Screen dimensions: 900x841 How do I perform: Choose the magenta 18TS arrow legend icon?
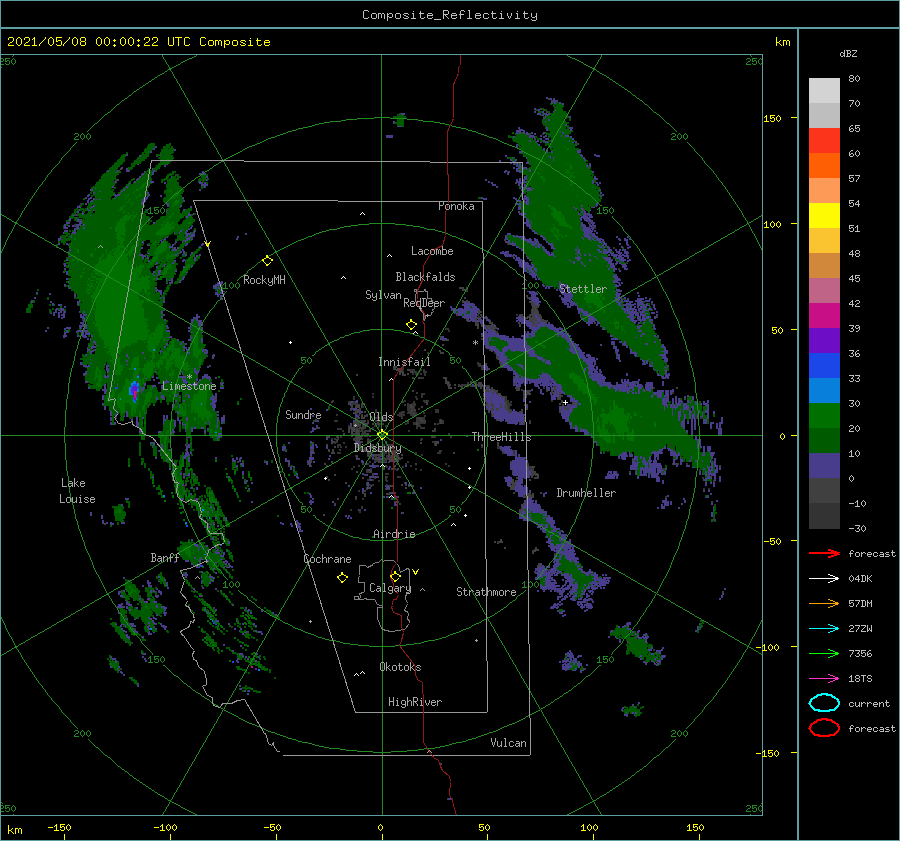824,679
